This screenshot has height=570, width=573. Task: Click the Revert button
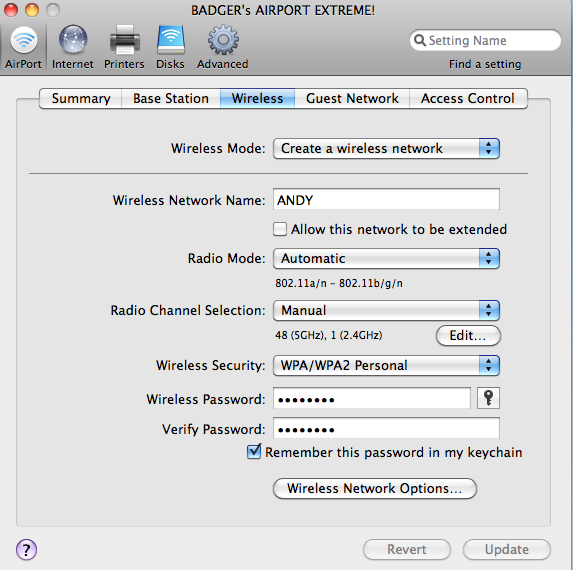coord(407,549)
